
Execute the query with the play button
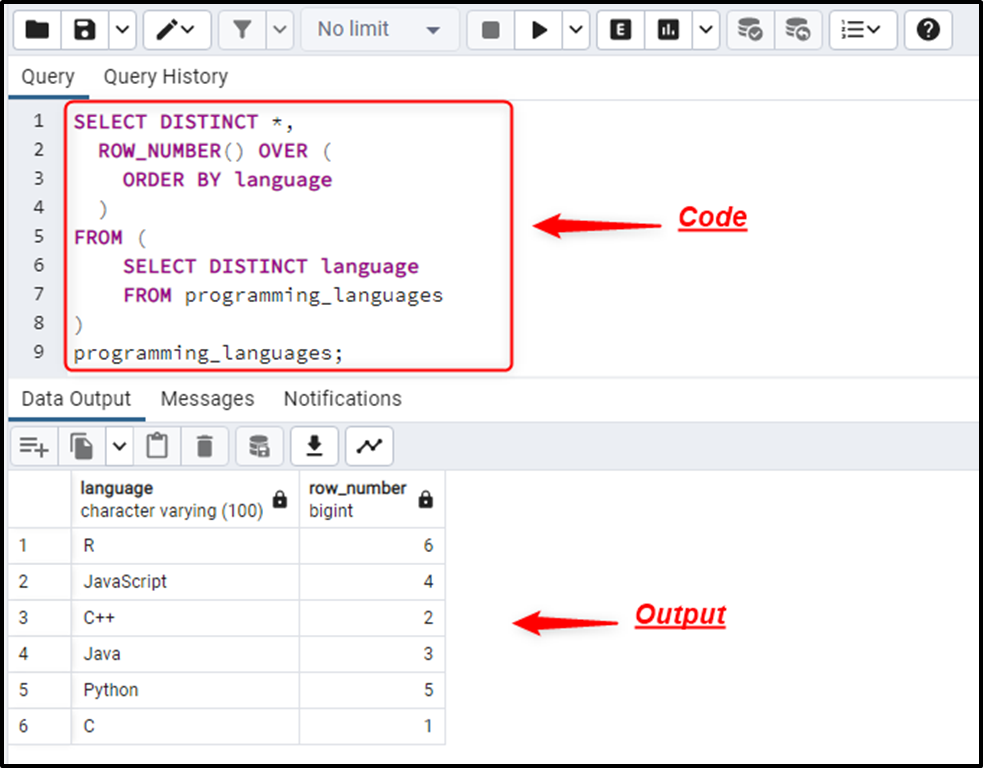540,30
